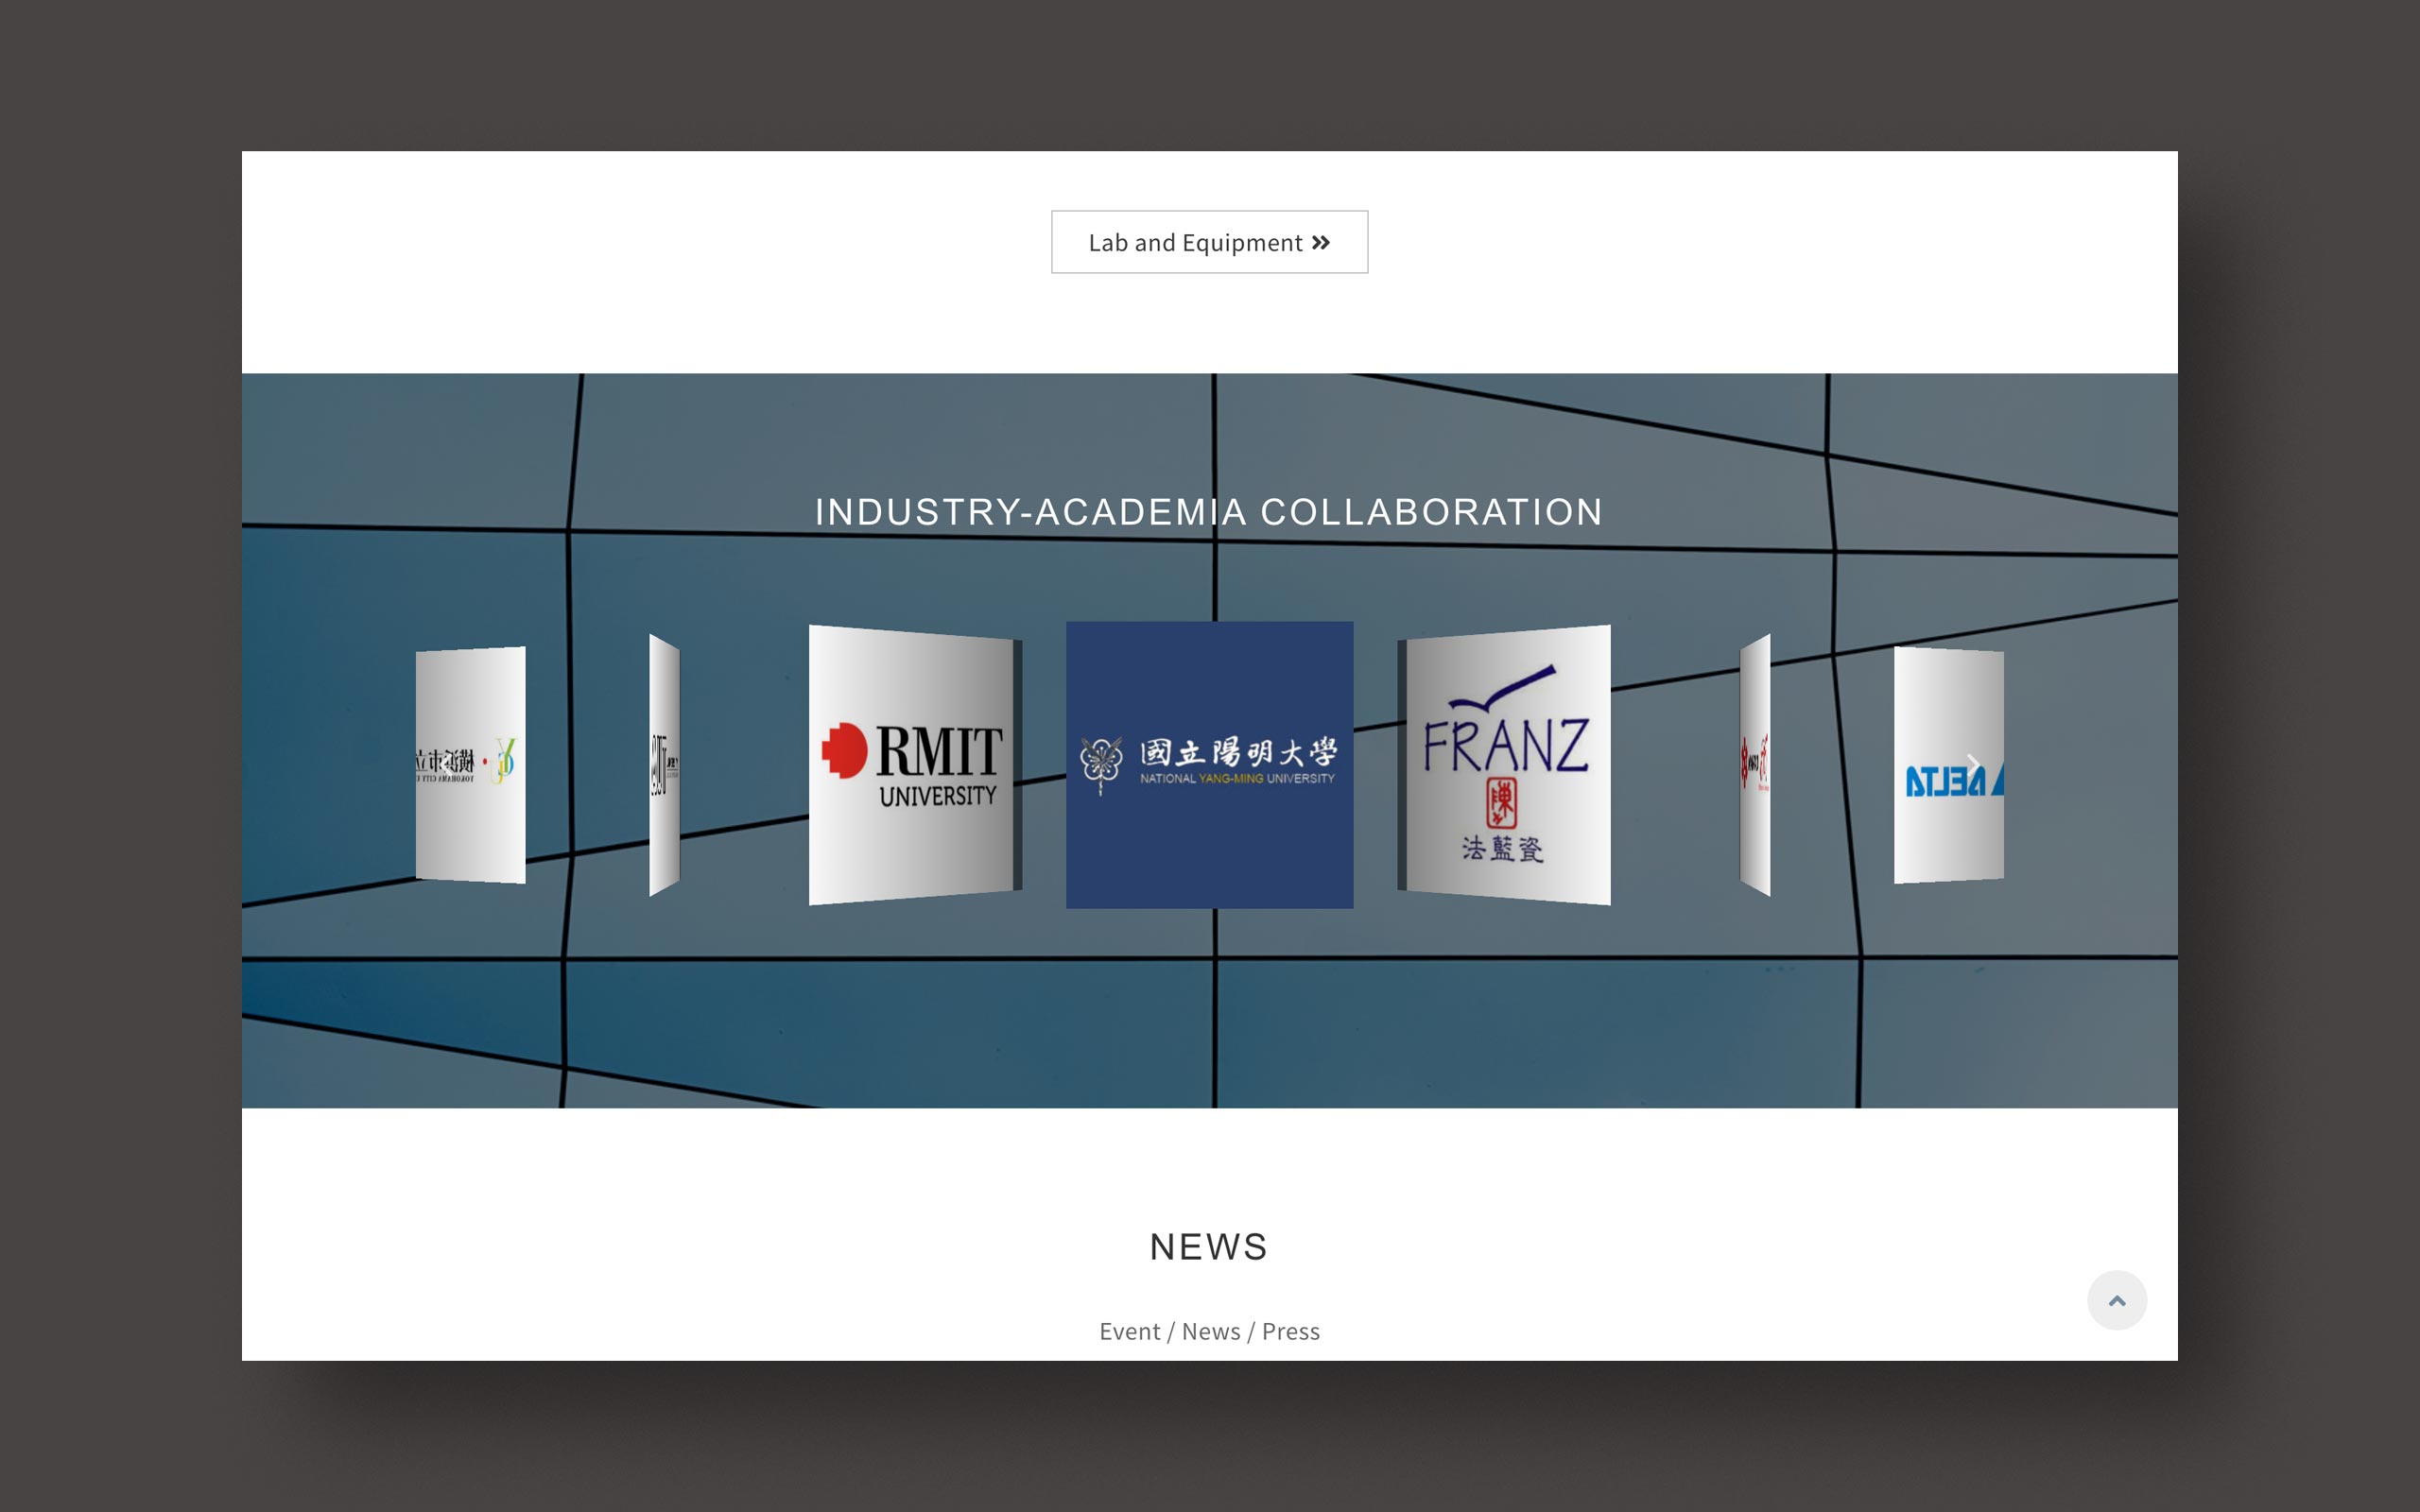Select the FRANZ porcelain logo card
Screen dimensions: 2420x1512
click(x=1506, y=765)
